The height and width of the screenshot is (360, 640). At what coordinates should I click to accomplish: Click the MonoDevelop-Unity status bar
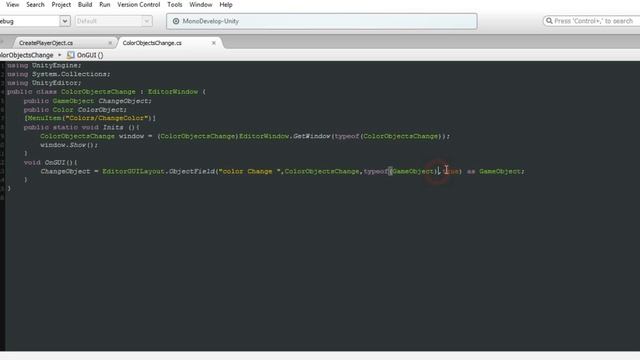322,21
